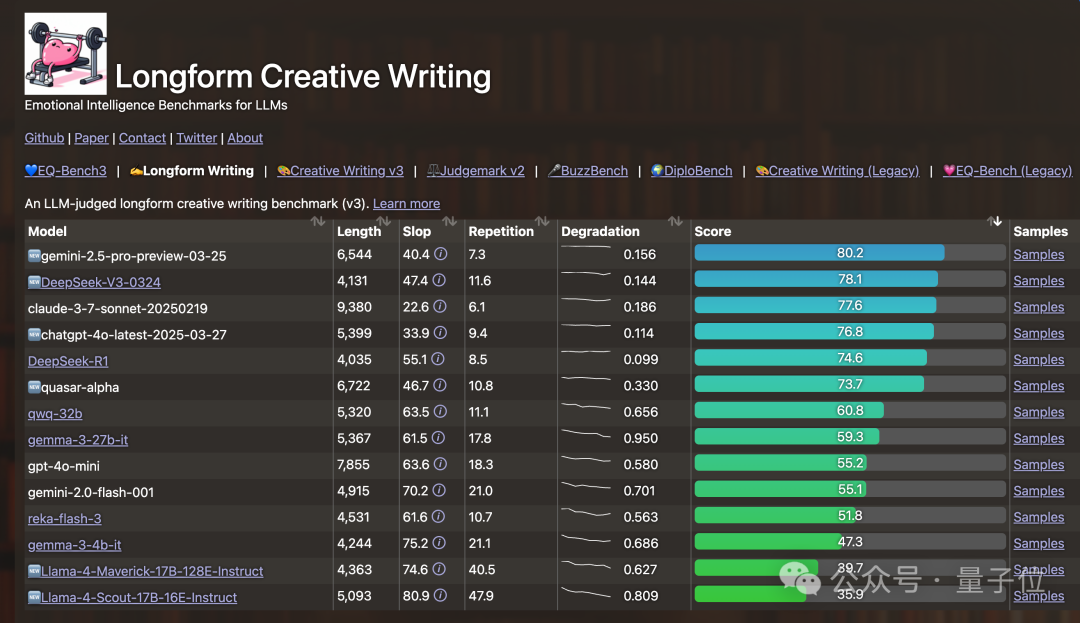1080x623 pixels.
Task: Switch to Judgemark v2 tab
Action: (475, 171)
